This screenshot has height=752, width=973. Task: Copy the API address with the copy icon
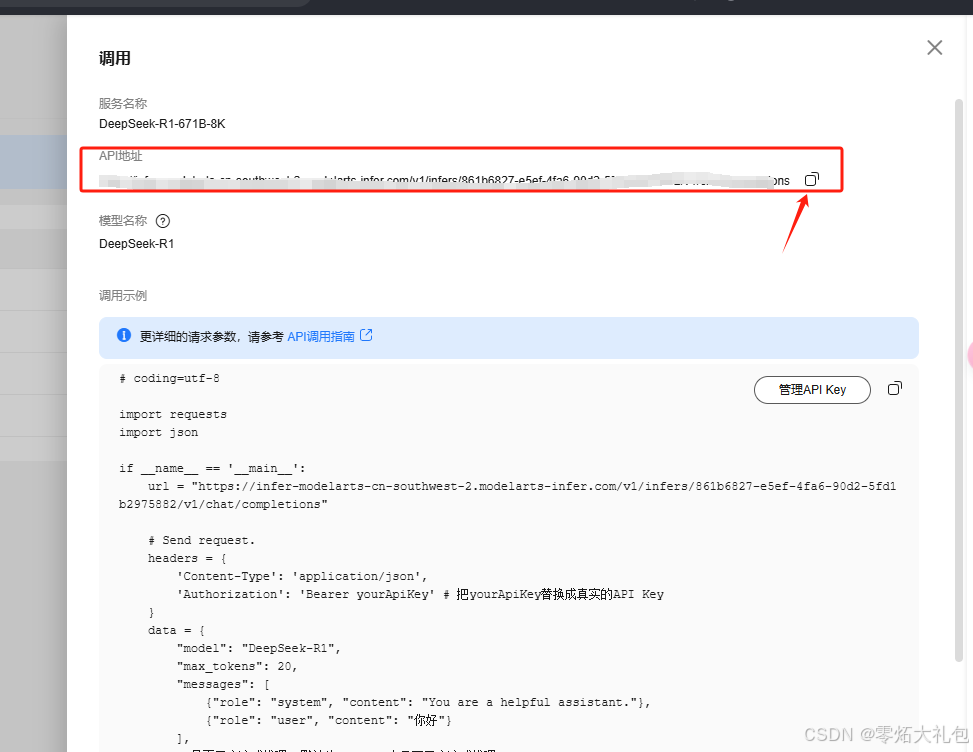[x=812, y=179]
